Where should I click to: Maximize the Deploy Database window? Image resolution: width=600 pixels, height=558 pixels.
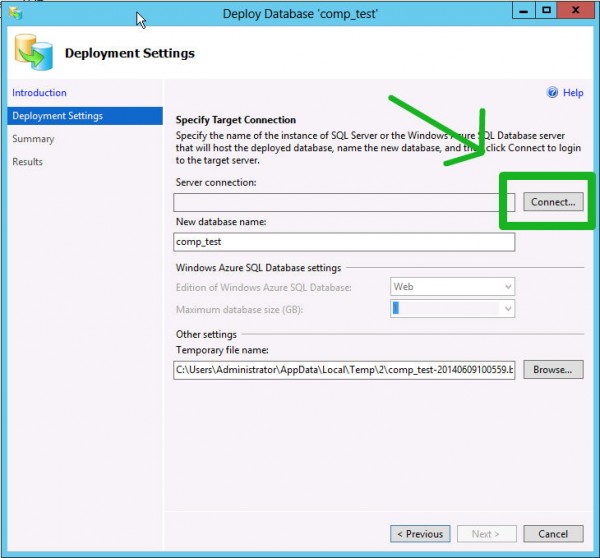(546, 10)
